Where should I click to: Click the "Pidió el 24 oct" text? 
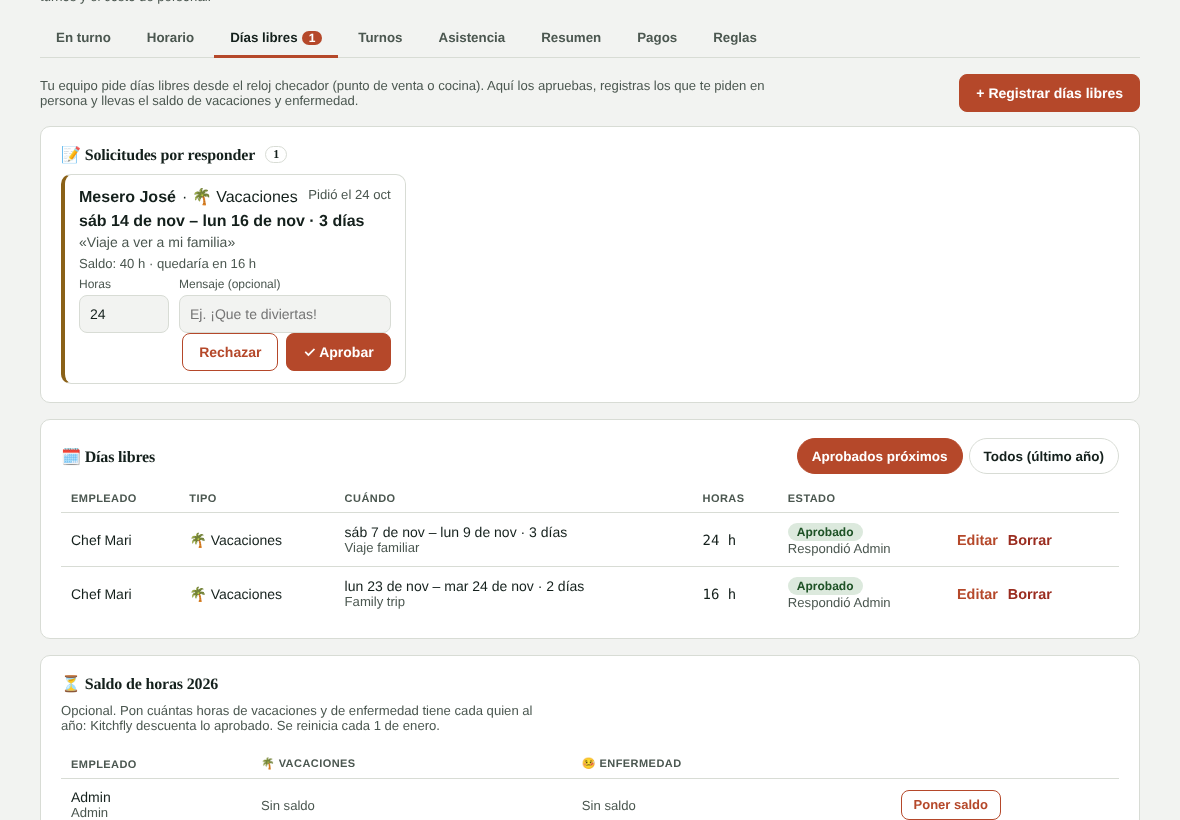[349, 195]
